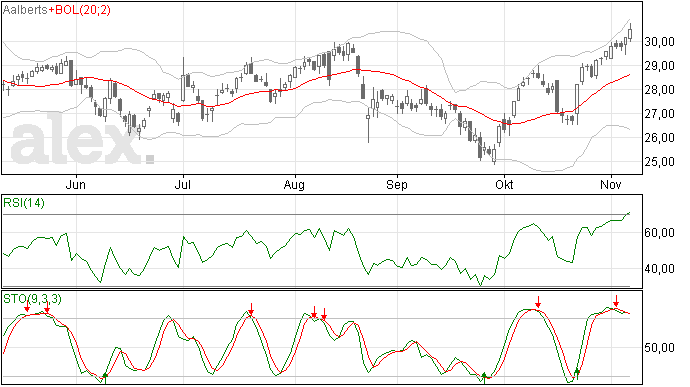Click the Jul month label
690x387 pixels.
183,185
